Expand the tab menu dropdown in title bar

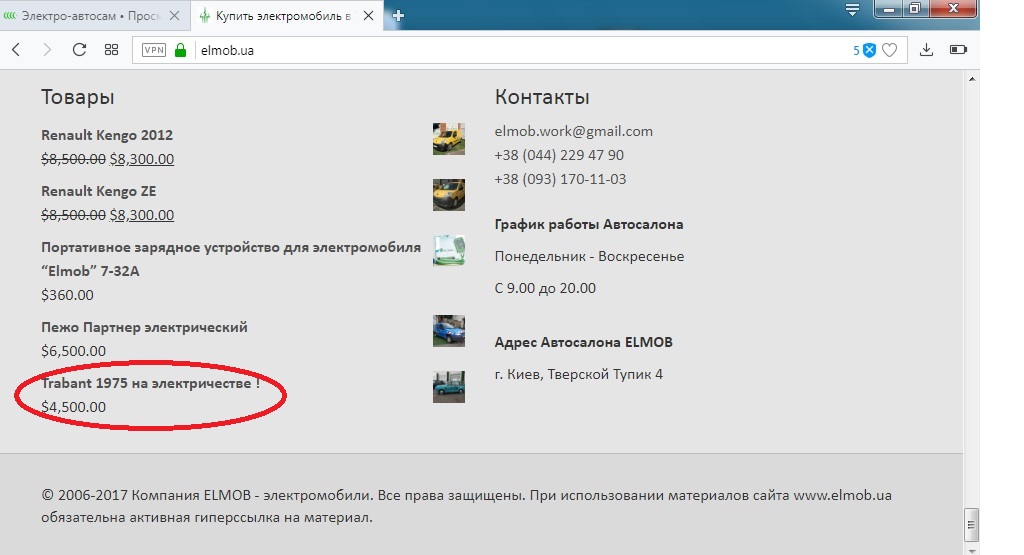[x=852, y=10]
